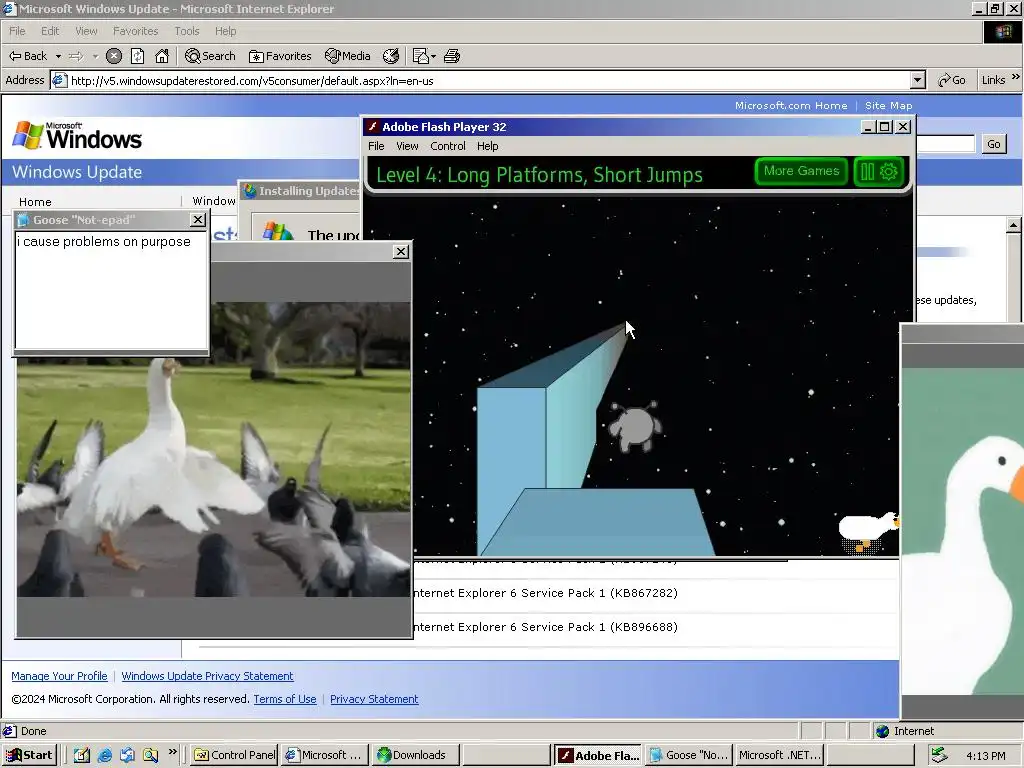
Task: Open the Site Map link
Action: pos(888,105)
